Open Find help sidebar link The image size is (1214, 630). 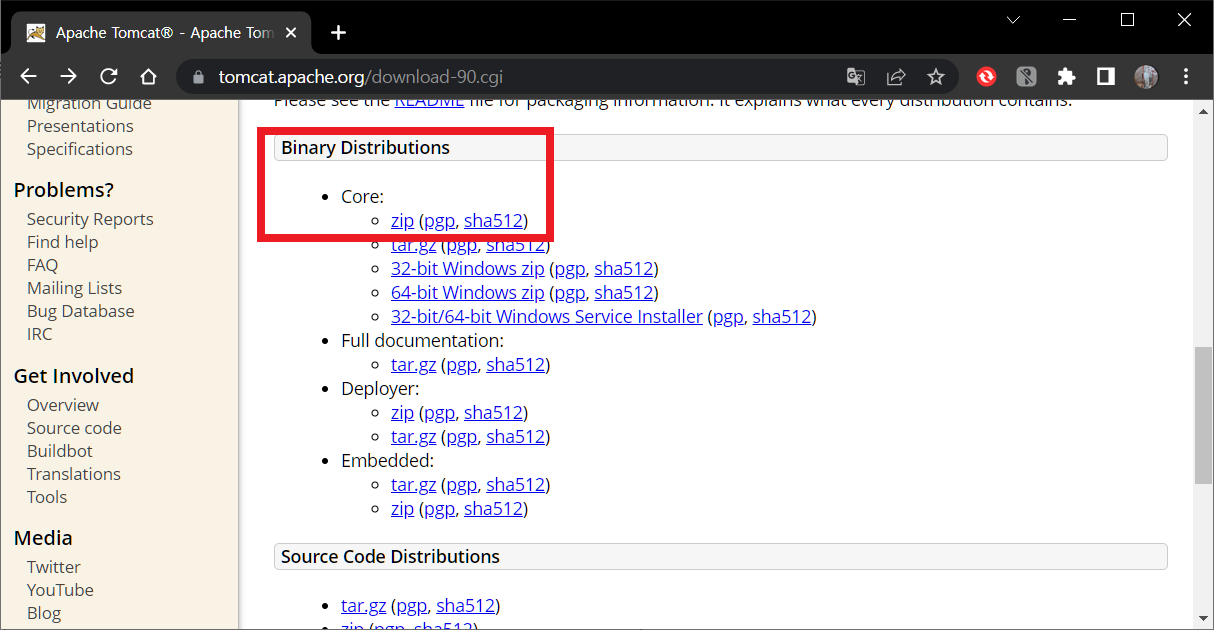click(63, 242)
